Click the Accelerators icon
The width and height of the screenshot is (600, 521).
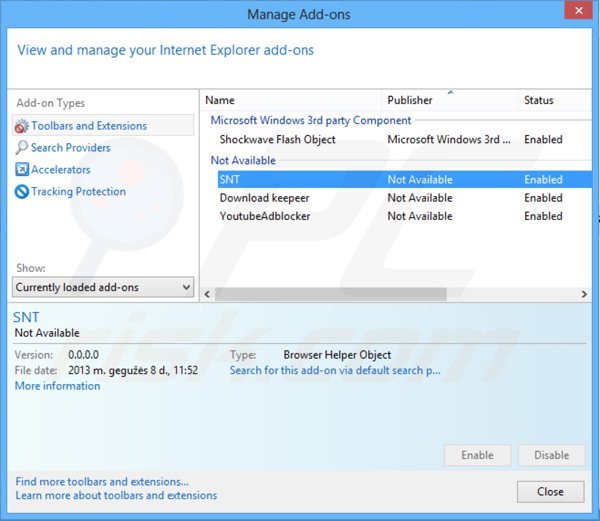point(22,170)
